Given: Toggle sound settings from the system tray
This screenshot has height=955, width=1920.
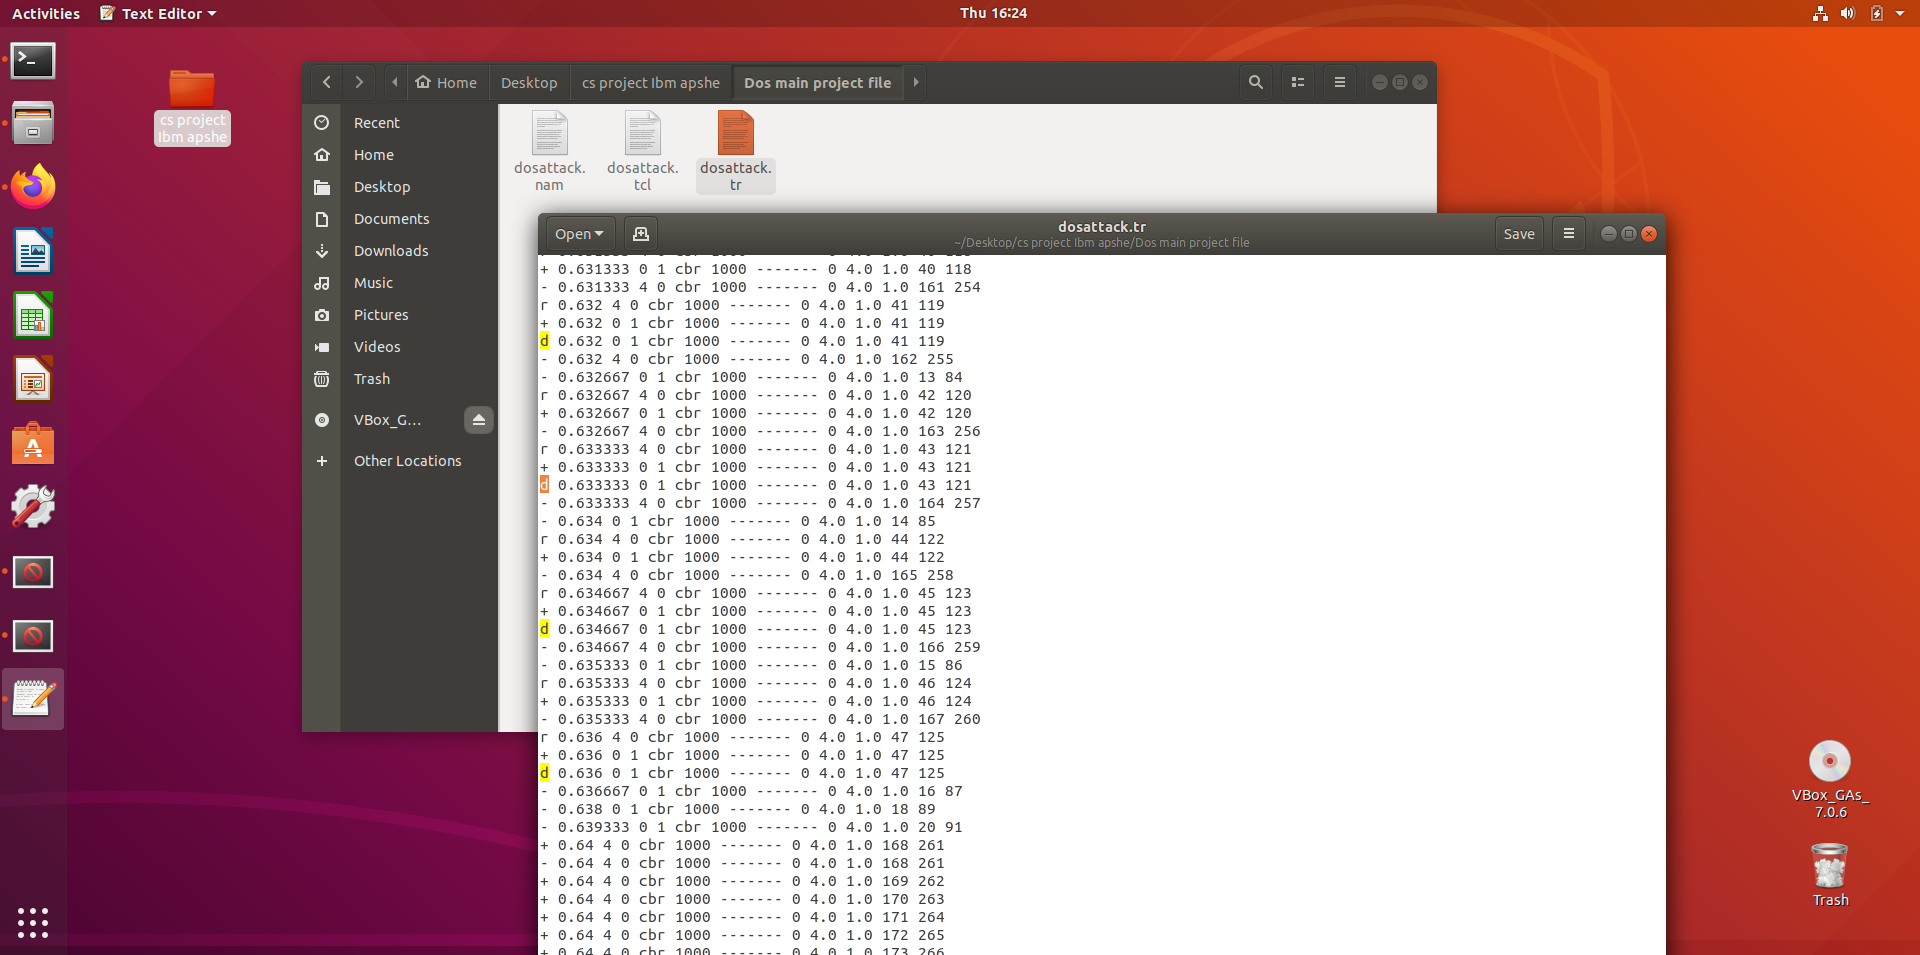Looking at the screenshot, I should coord(1847,13).
